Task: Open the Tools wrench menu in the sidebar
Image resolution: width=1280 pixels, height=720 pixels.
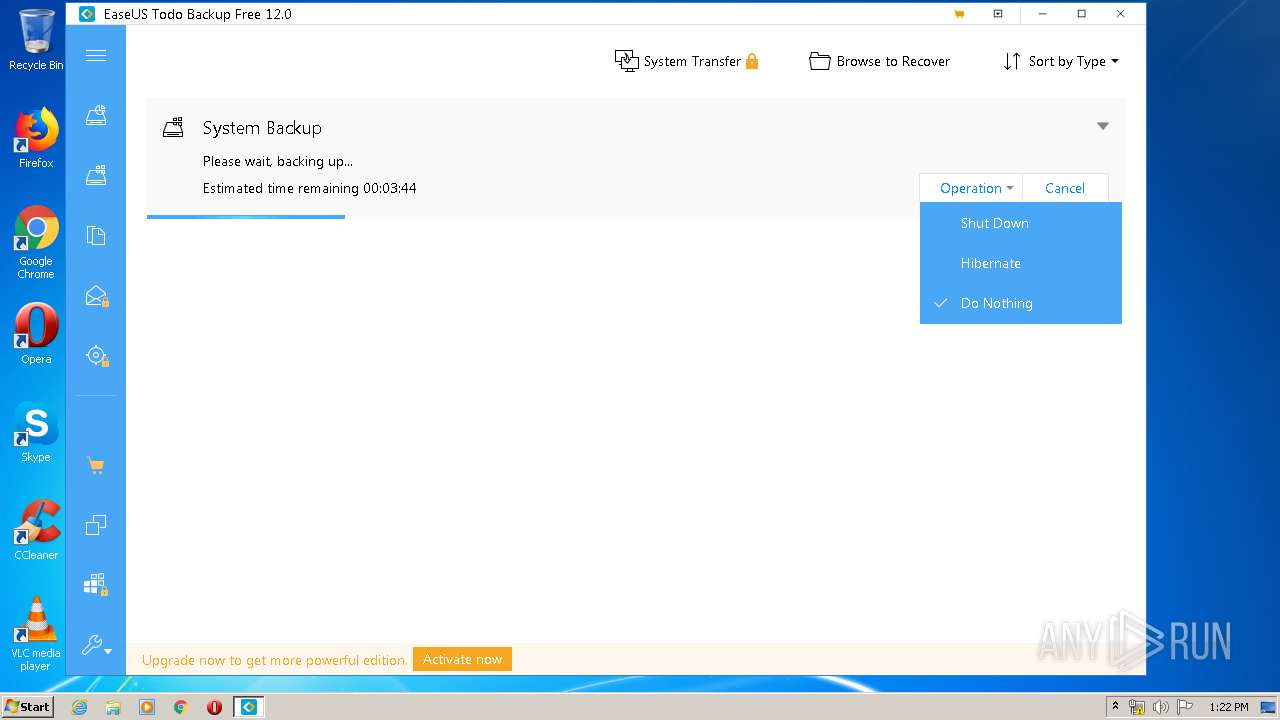Action: click(96, 646)
